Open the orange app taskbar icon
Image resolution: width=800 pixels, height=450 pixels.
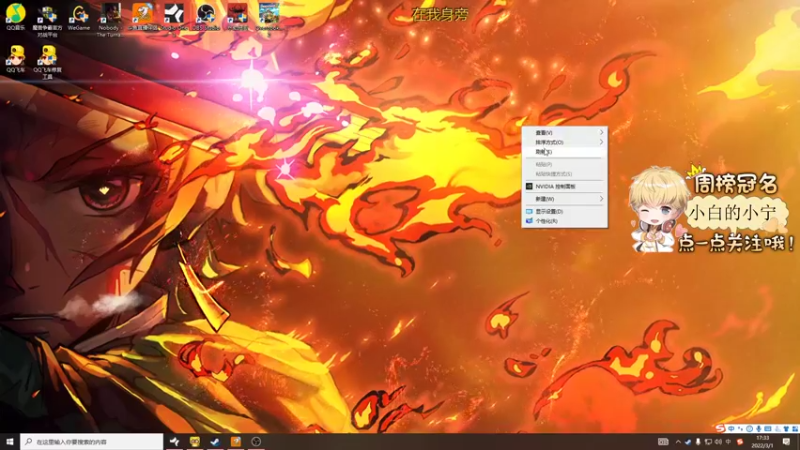[236, 441]
